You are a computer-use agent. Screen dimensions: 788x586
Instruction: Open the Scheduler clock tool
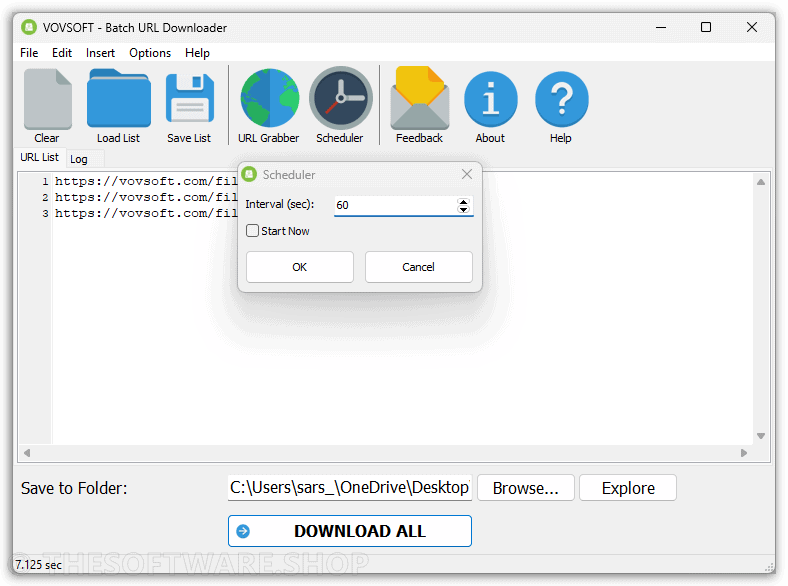[x=340, y=99]
